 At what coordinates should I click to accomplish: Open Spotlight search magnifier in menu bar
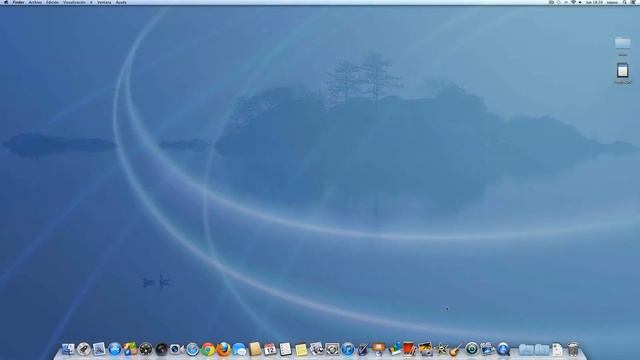click(x=624, y=2)
